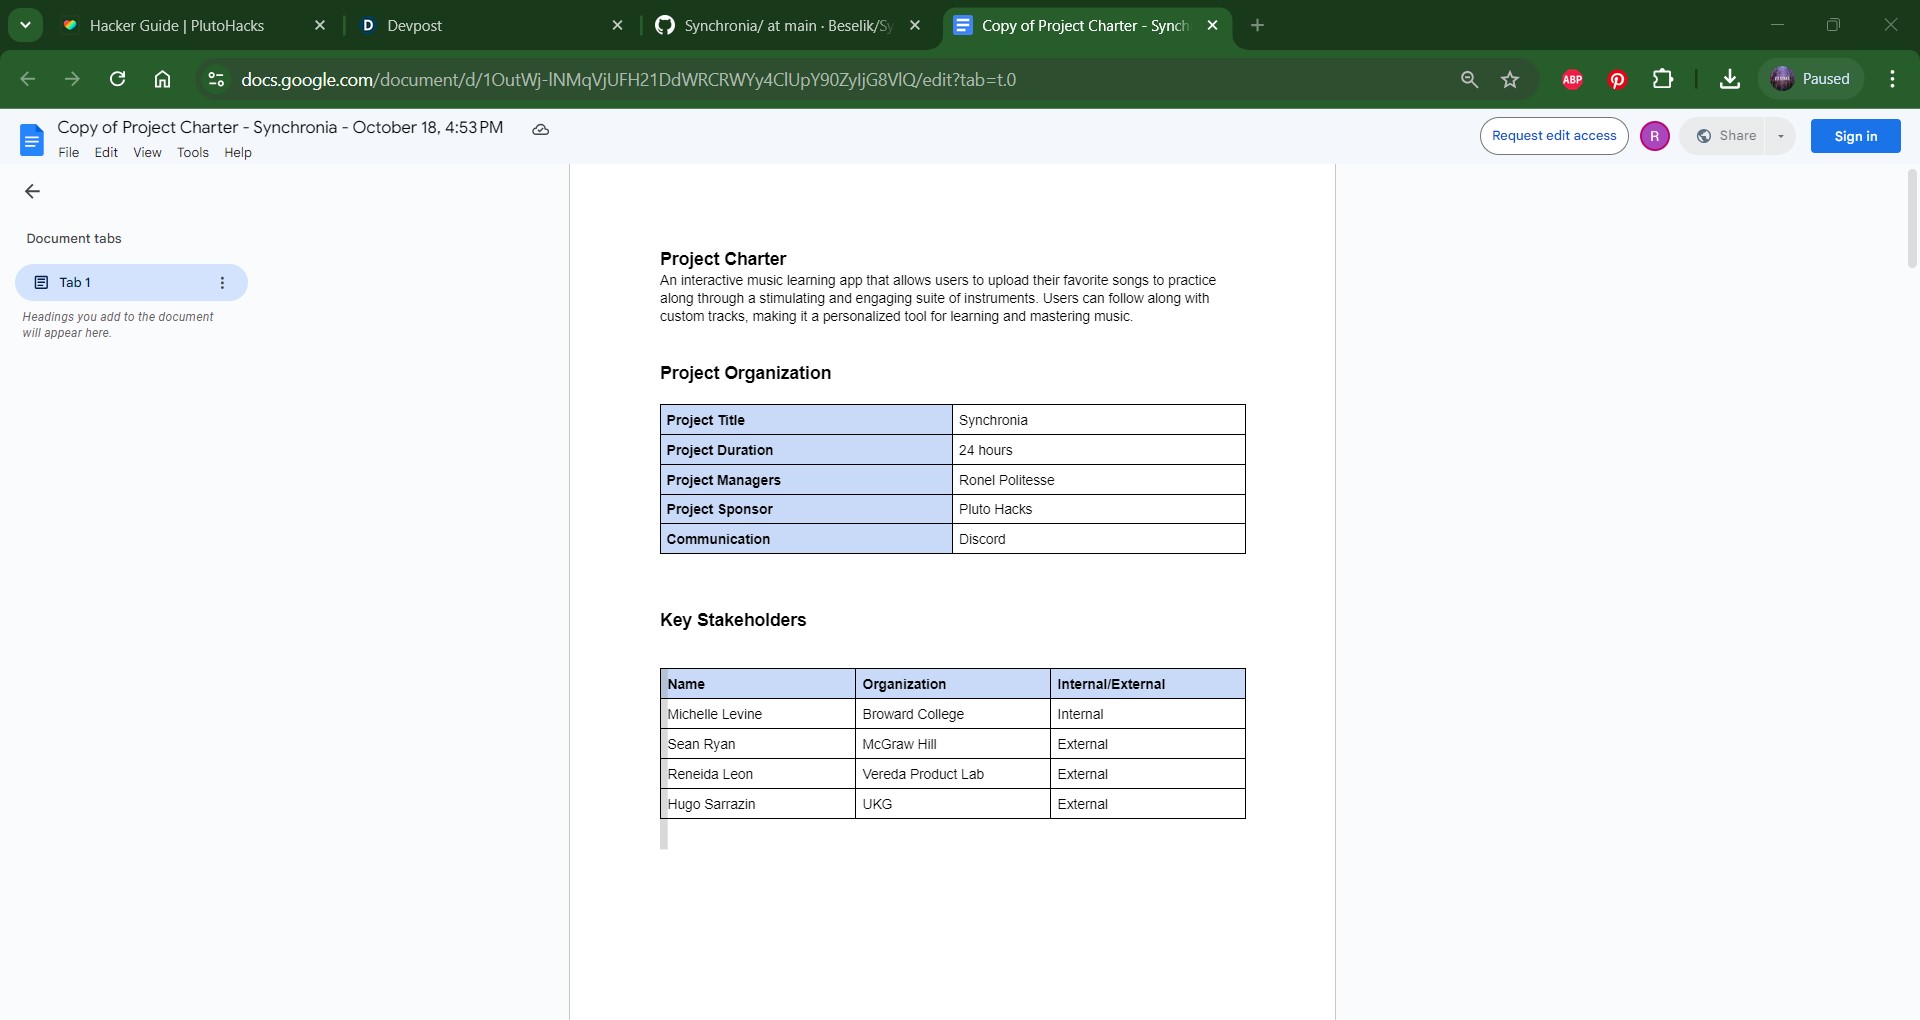Click the Project Charter heading
Viewport: 1920px width, 1020px height.
click(x=723, y=259)
